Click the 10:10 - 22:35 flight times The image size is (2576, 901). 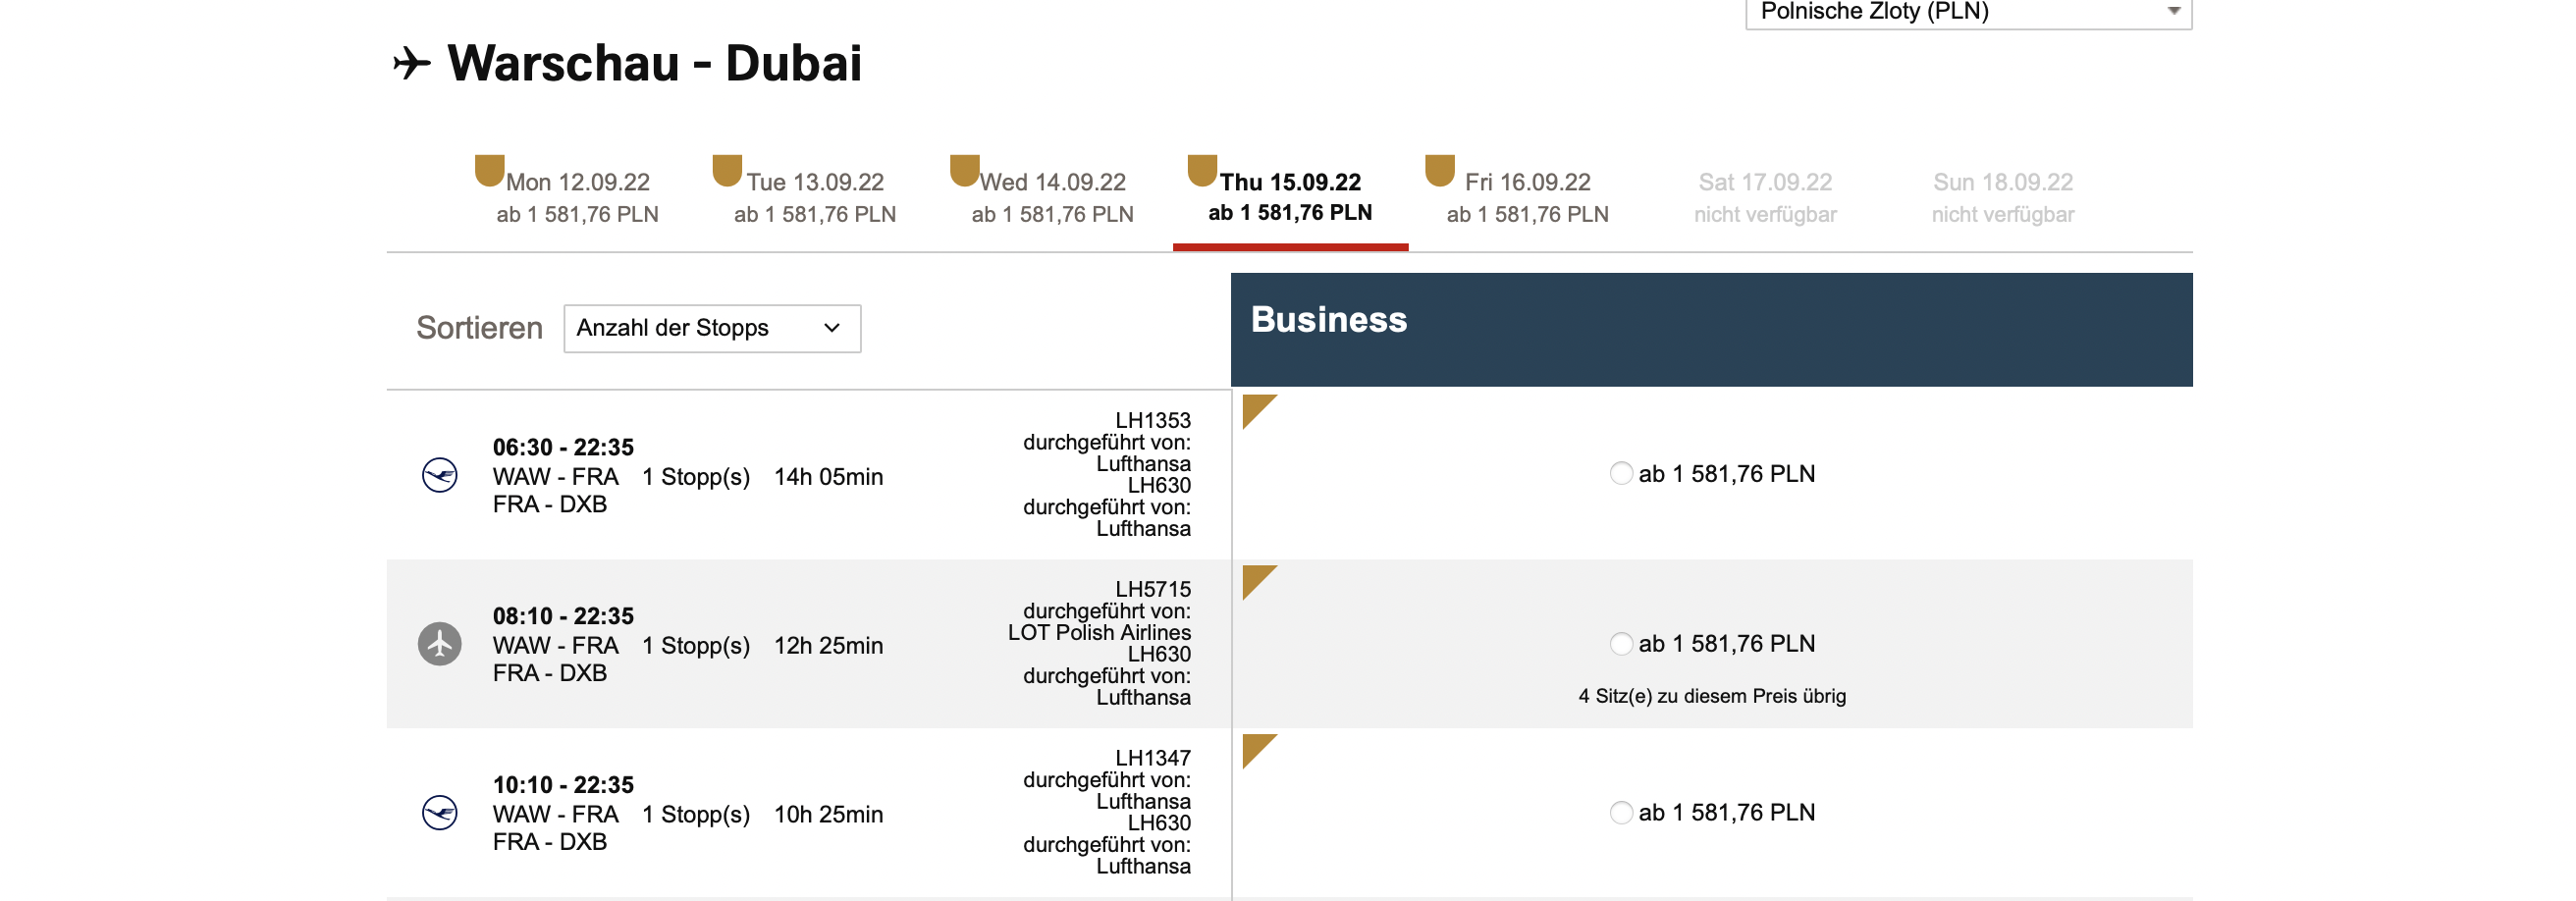click(563, 785)
